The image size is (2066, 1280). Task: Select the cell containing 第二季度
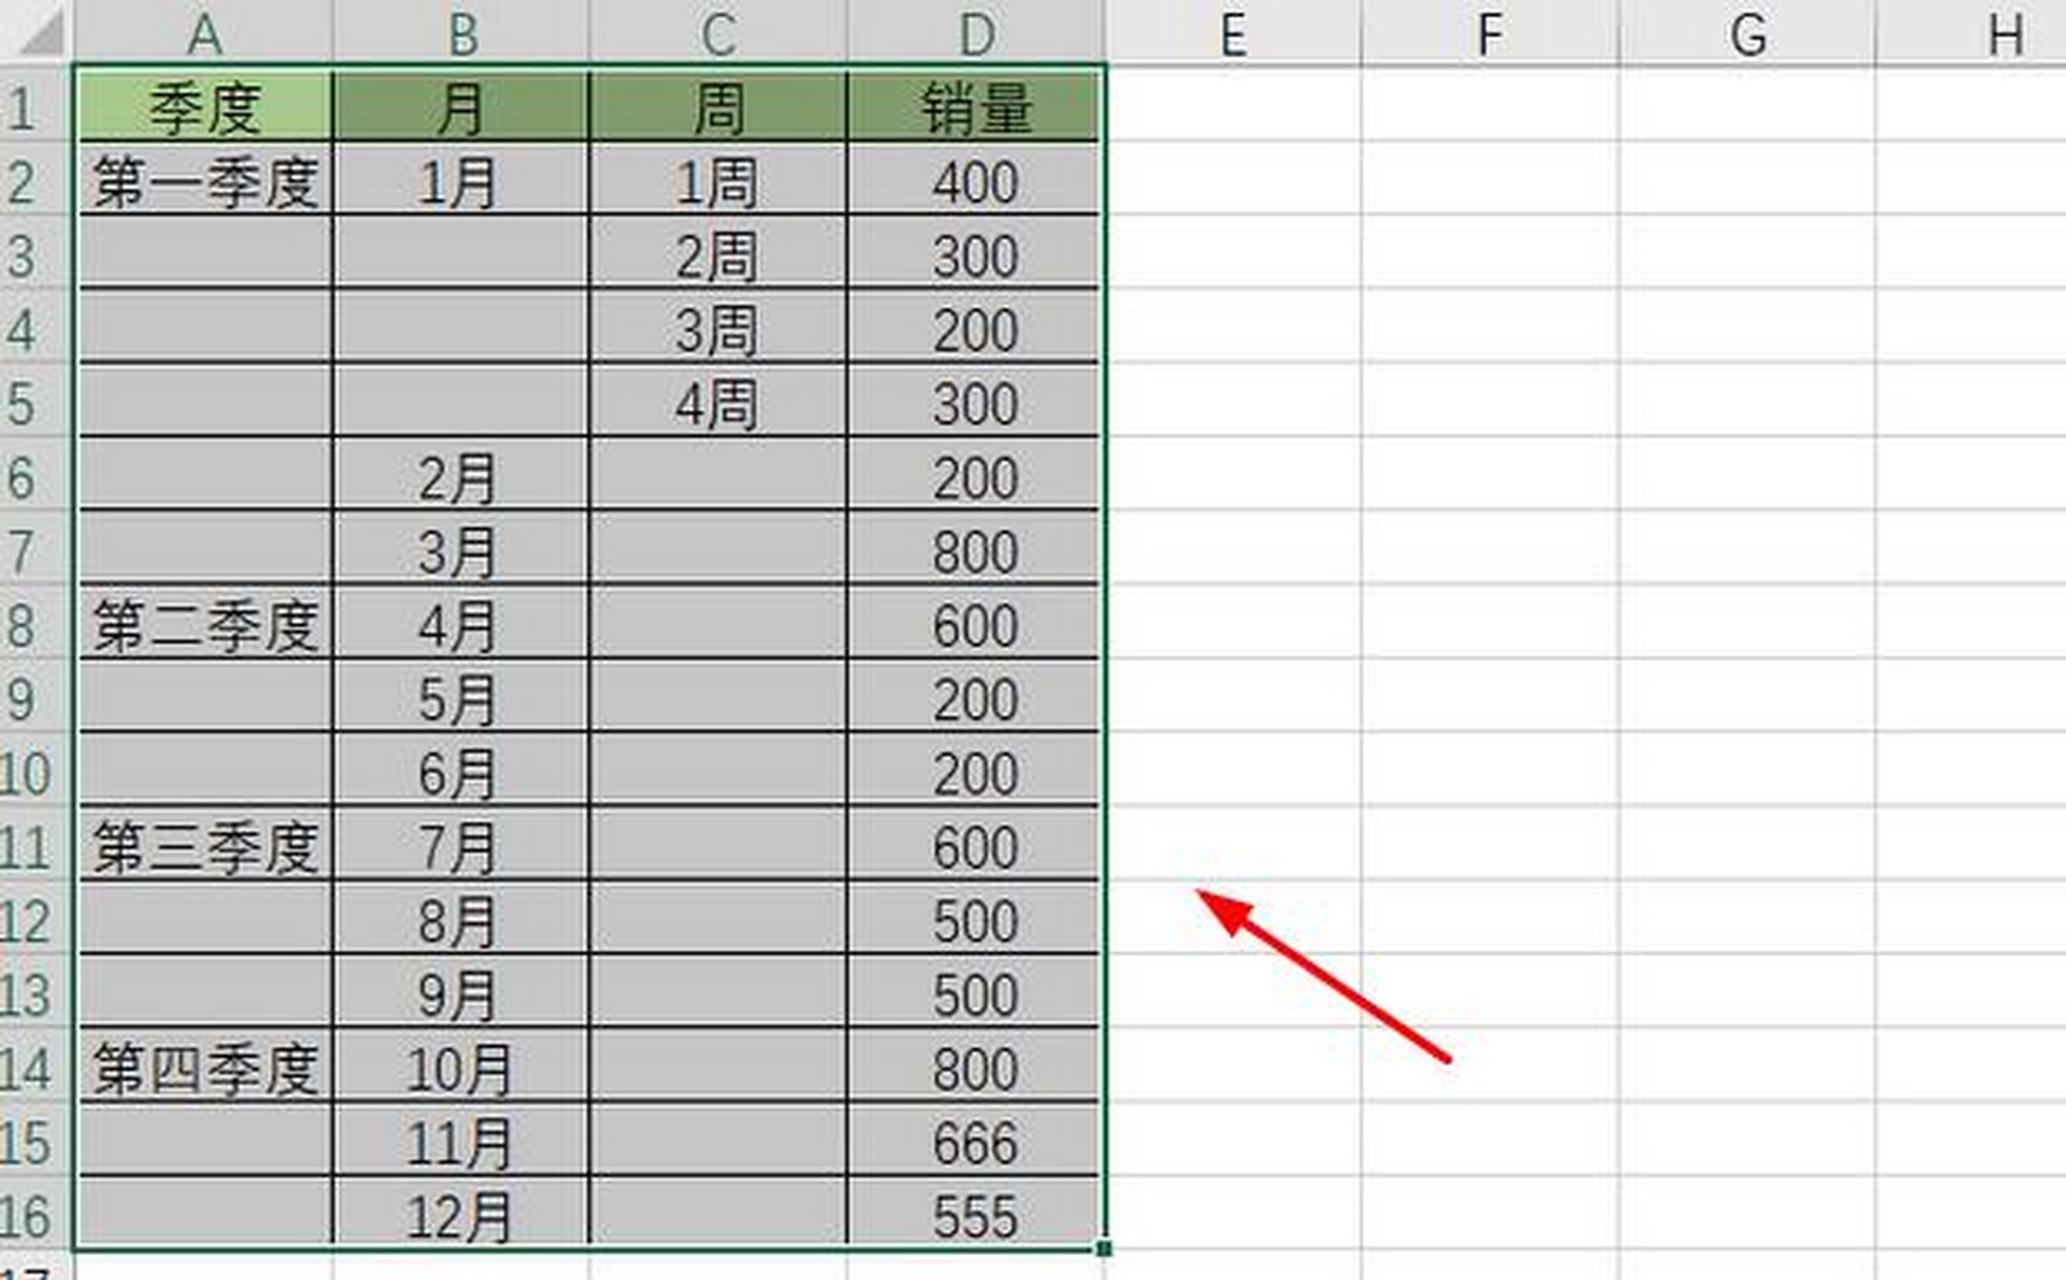click(204, 625)
